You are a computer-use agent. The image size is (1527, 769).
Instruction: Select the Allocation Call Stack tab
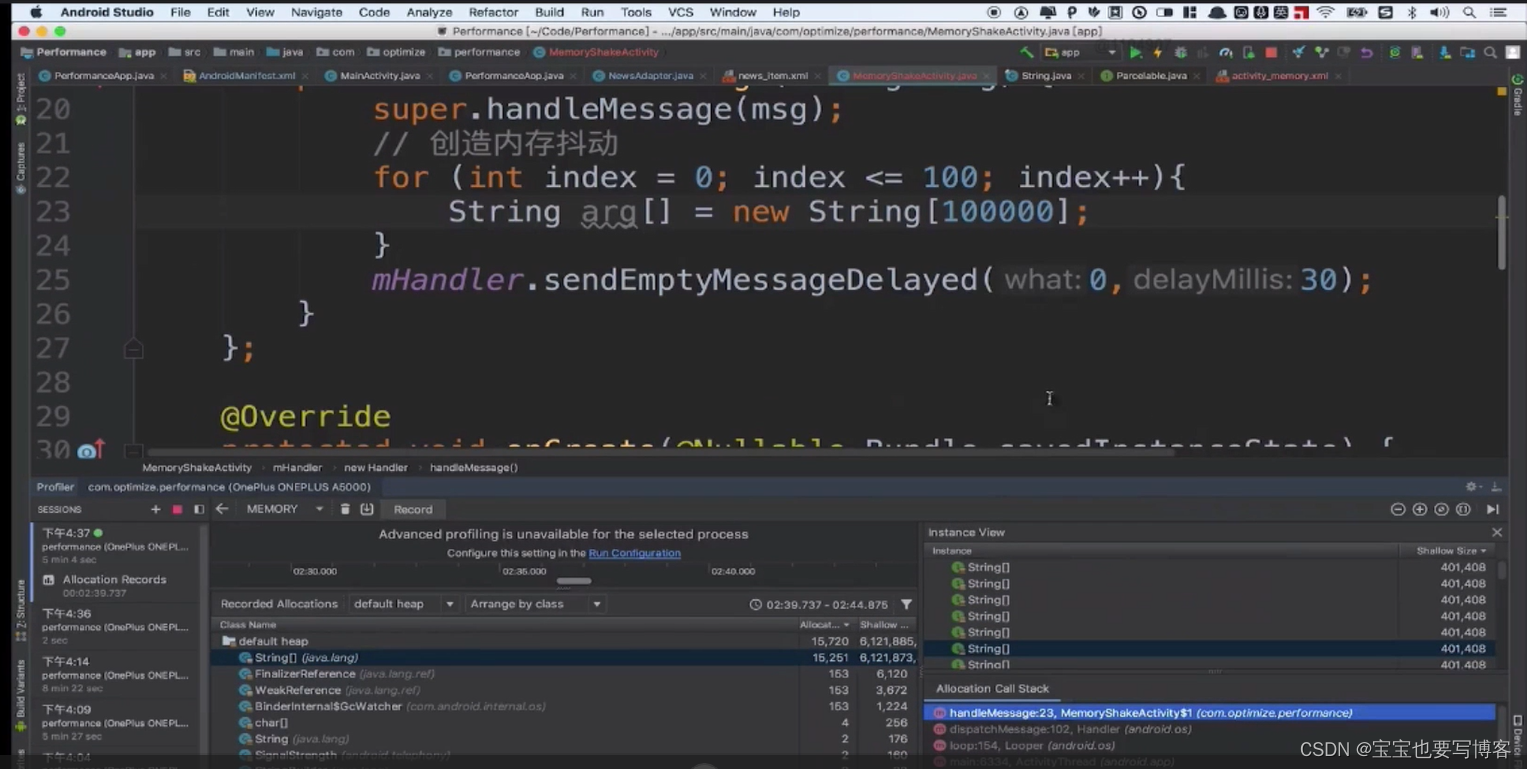(992, 689)
